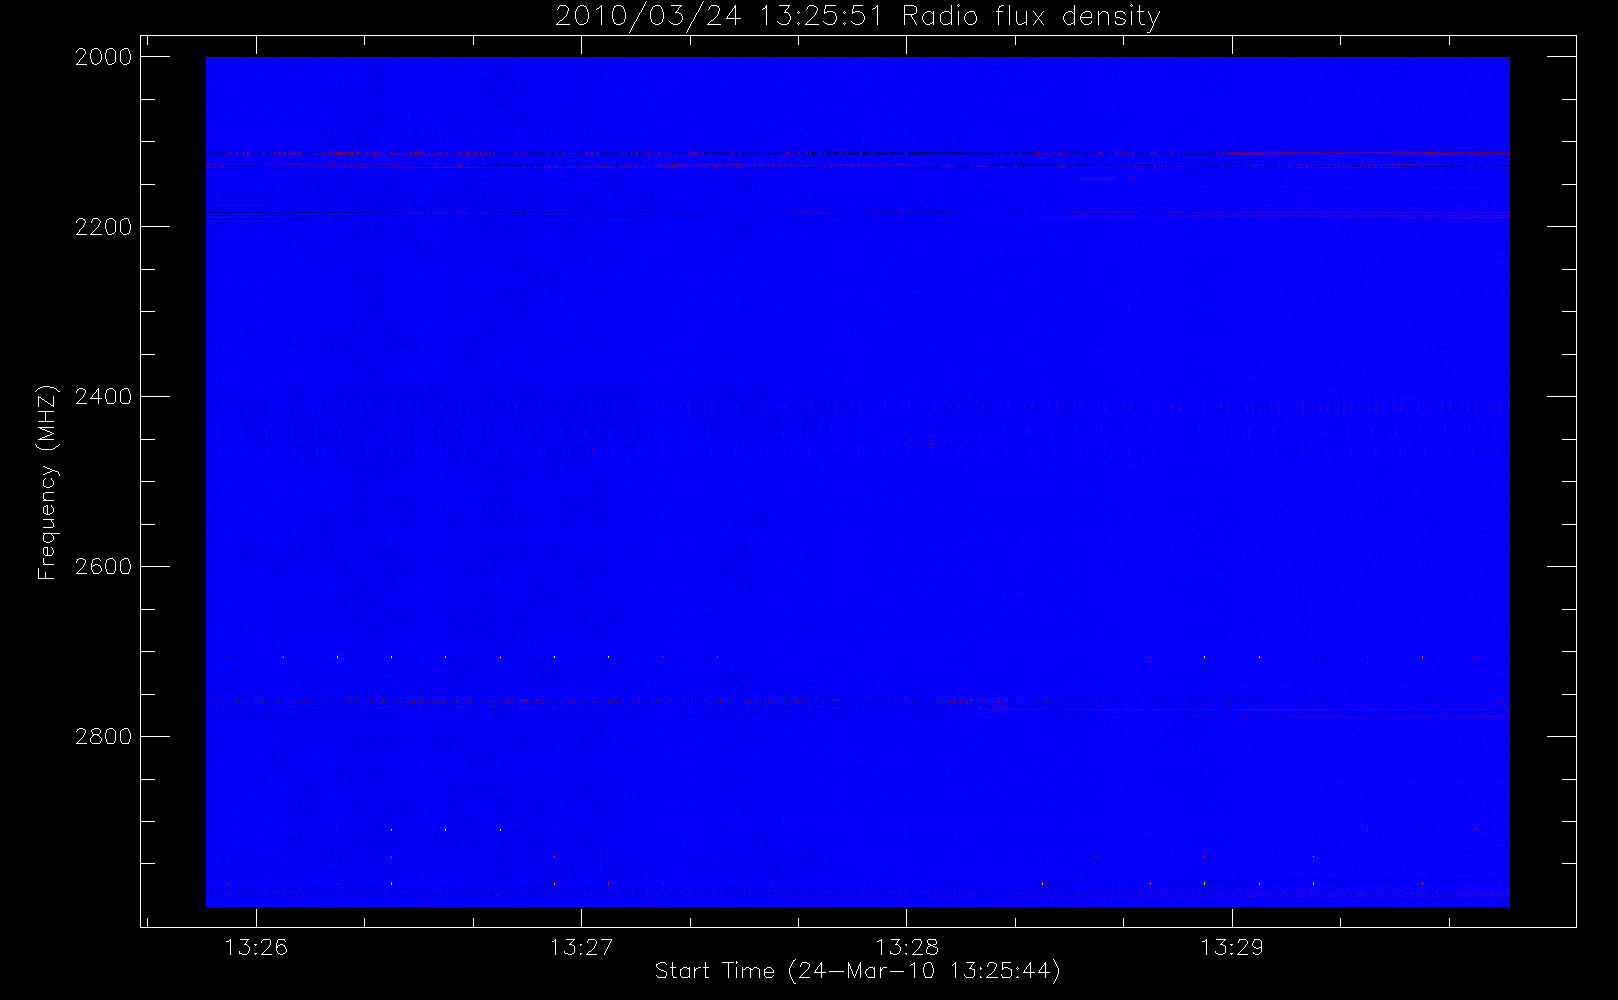Click the 13:29 time tick label

pos(1232,947)
